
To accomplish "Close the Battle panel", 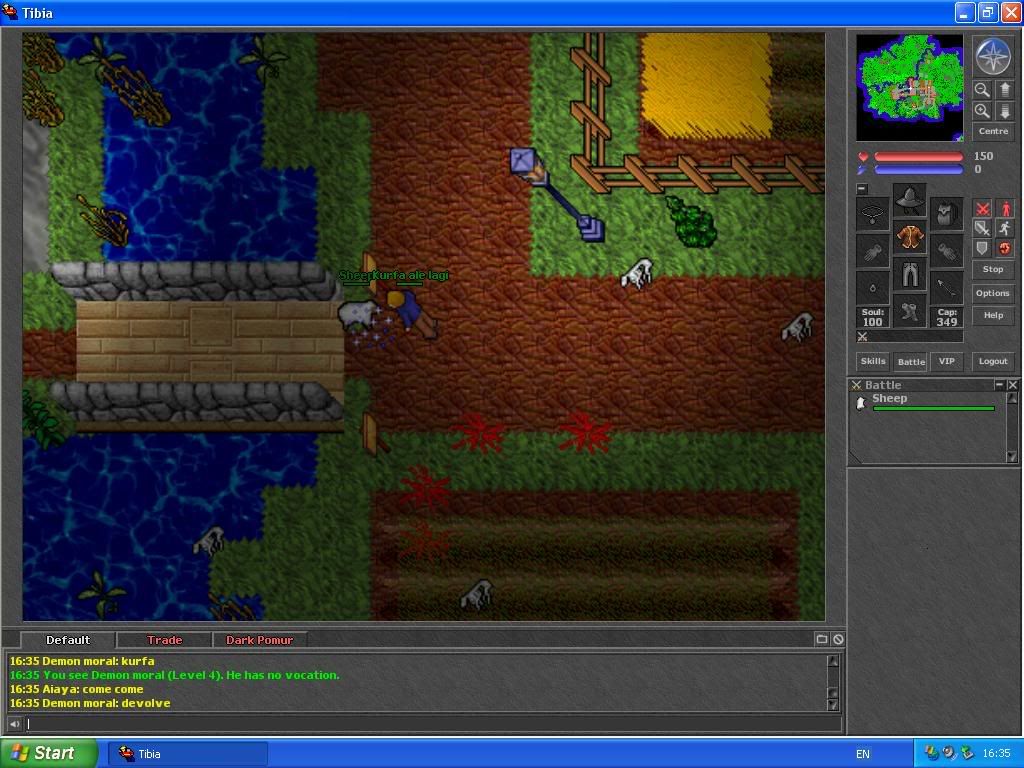I will point(1012,385).
